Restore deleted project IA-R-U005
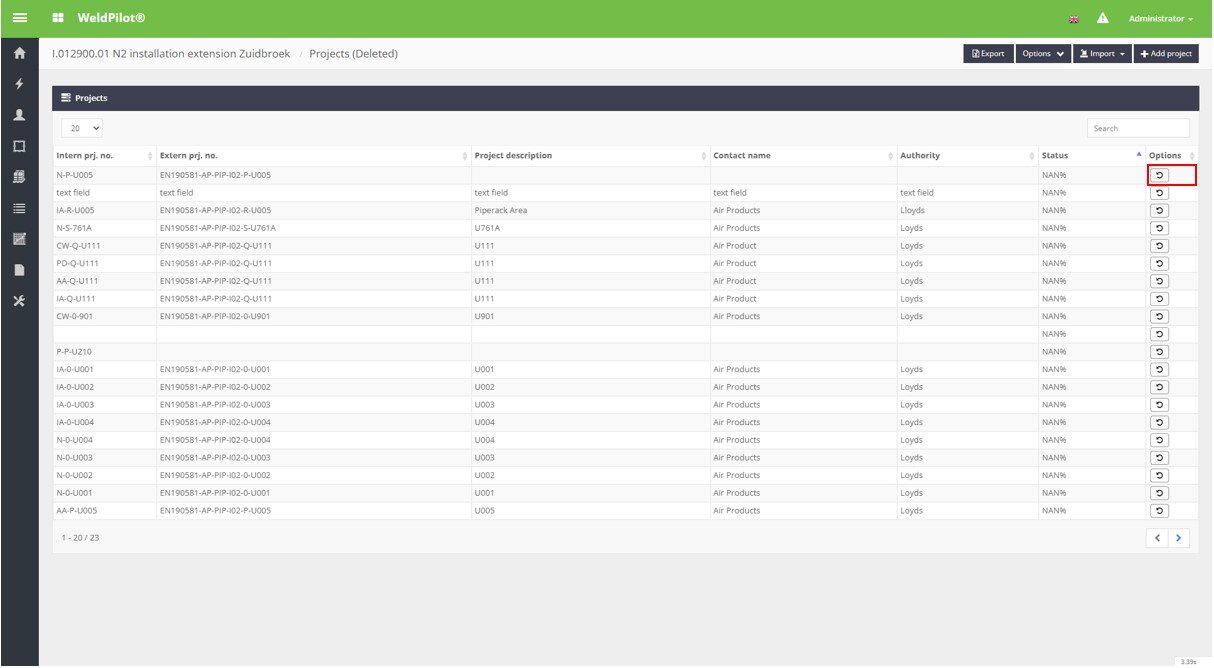 (1159, 211)
